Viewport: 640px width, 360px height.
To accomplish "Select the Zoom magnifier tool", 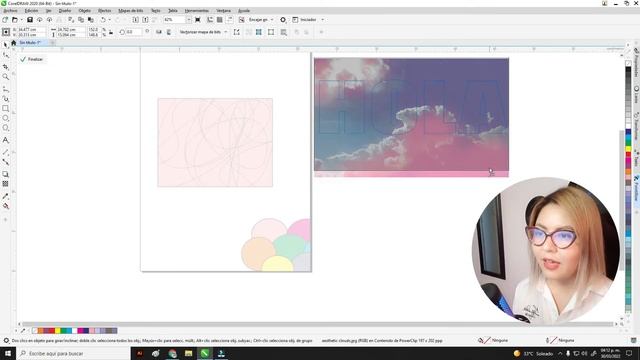I will coord(5,77).
